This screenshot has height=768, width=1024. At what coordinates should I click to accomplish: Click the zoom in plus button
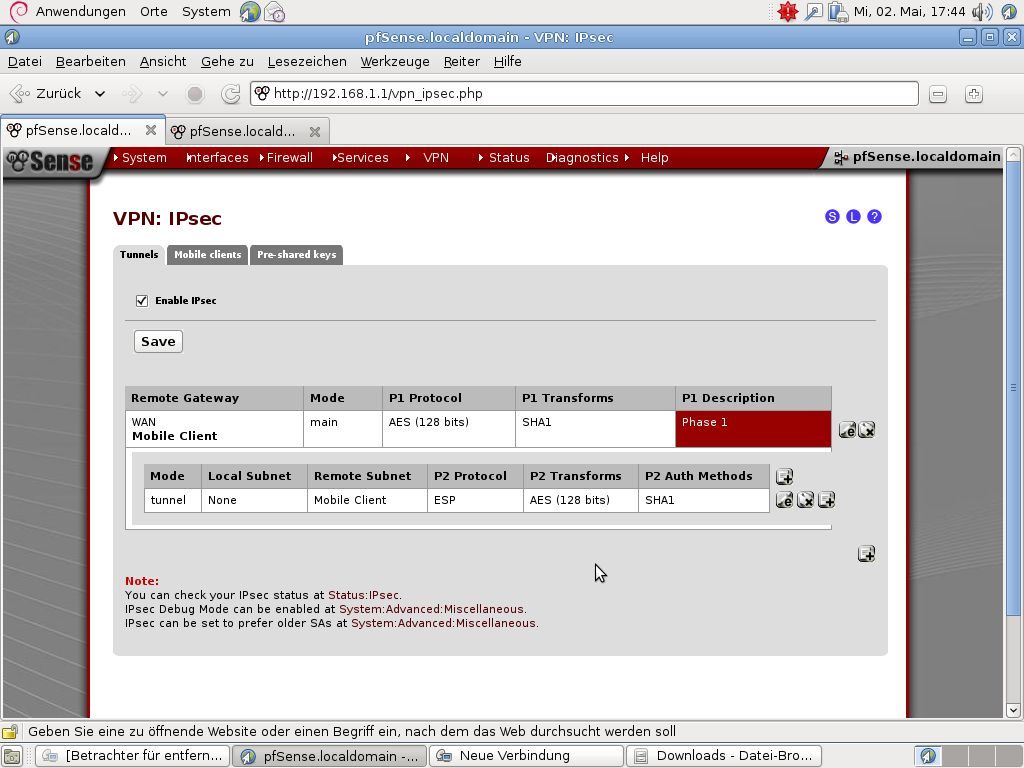point(974,94)
